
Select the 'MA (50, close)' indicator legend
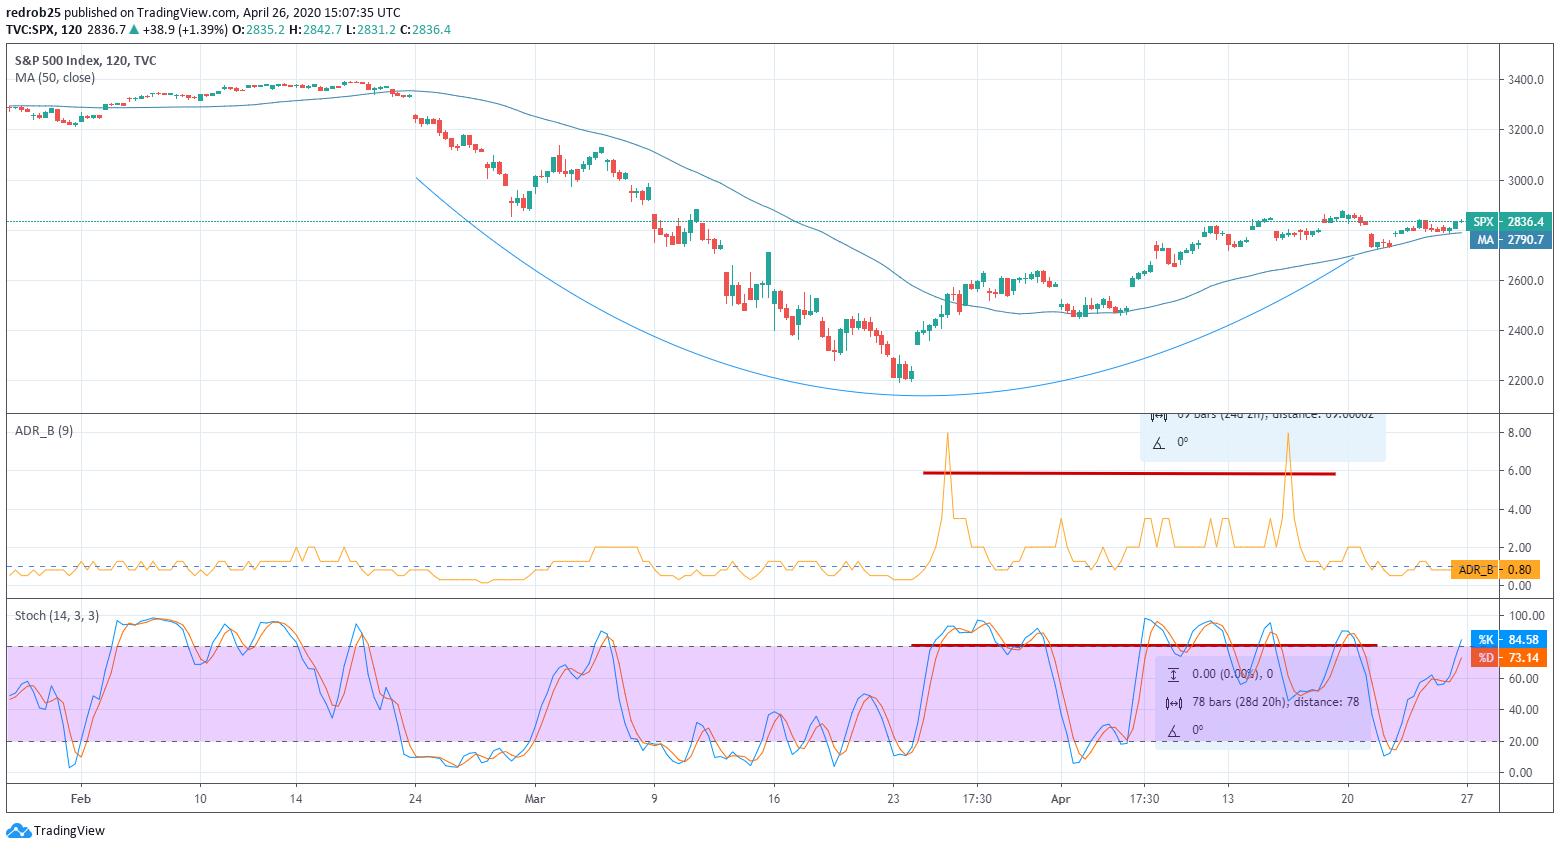tap(55, 78)
